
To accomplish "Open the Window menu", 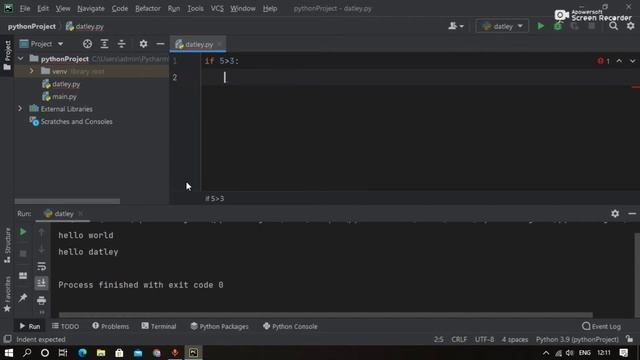I will point(243,8).
